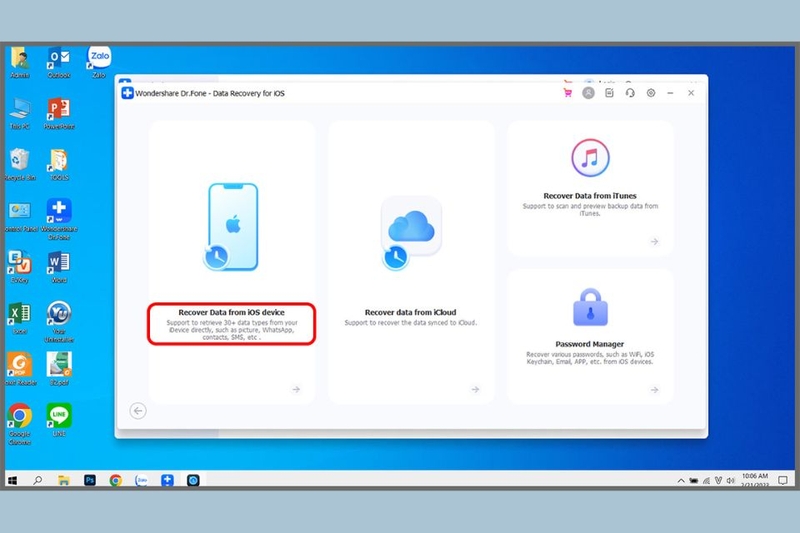Open the Windows Start menu
Image resolution: width=800 pixels, height=533 pixels.
click(x=13, y=480)
